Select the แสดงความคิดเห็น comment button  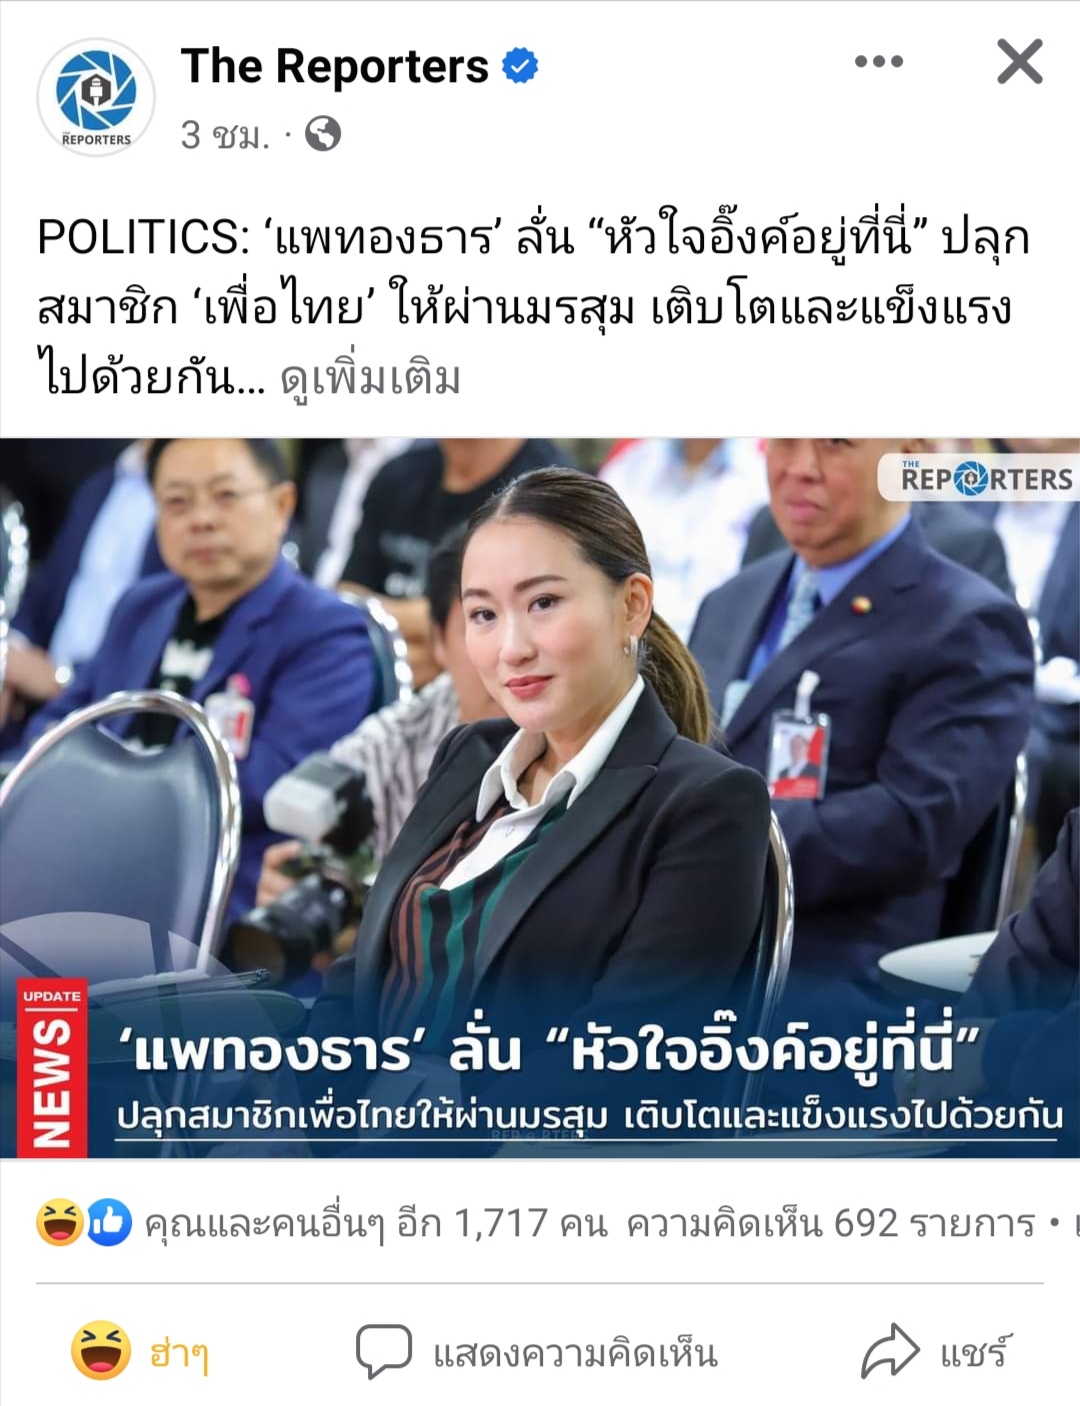(537, 1352)
